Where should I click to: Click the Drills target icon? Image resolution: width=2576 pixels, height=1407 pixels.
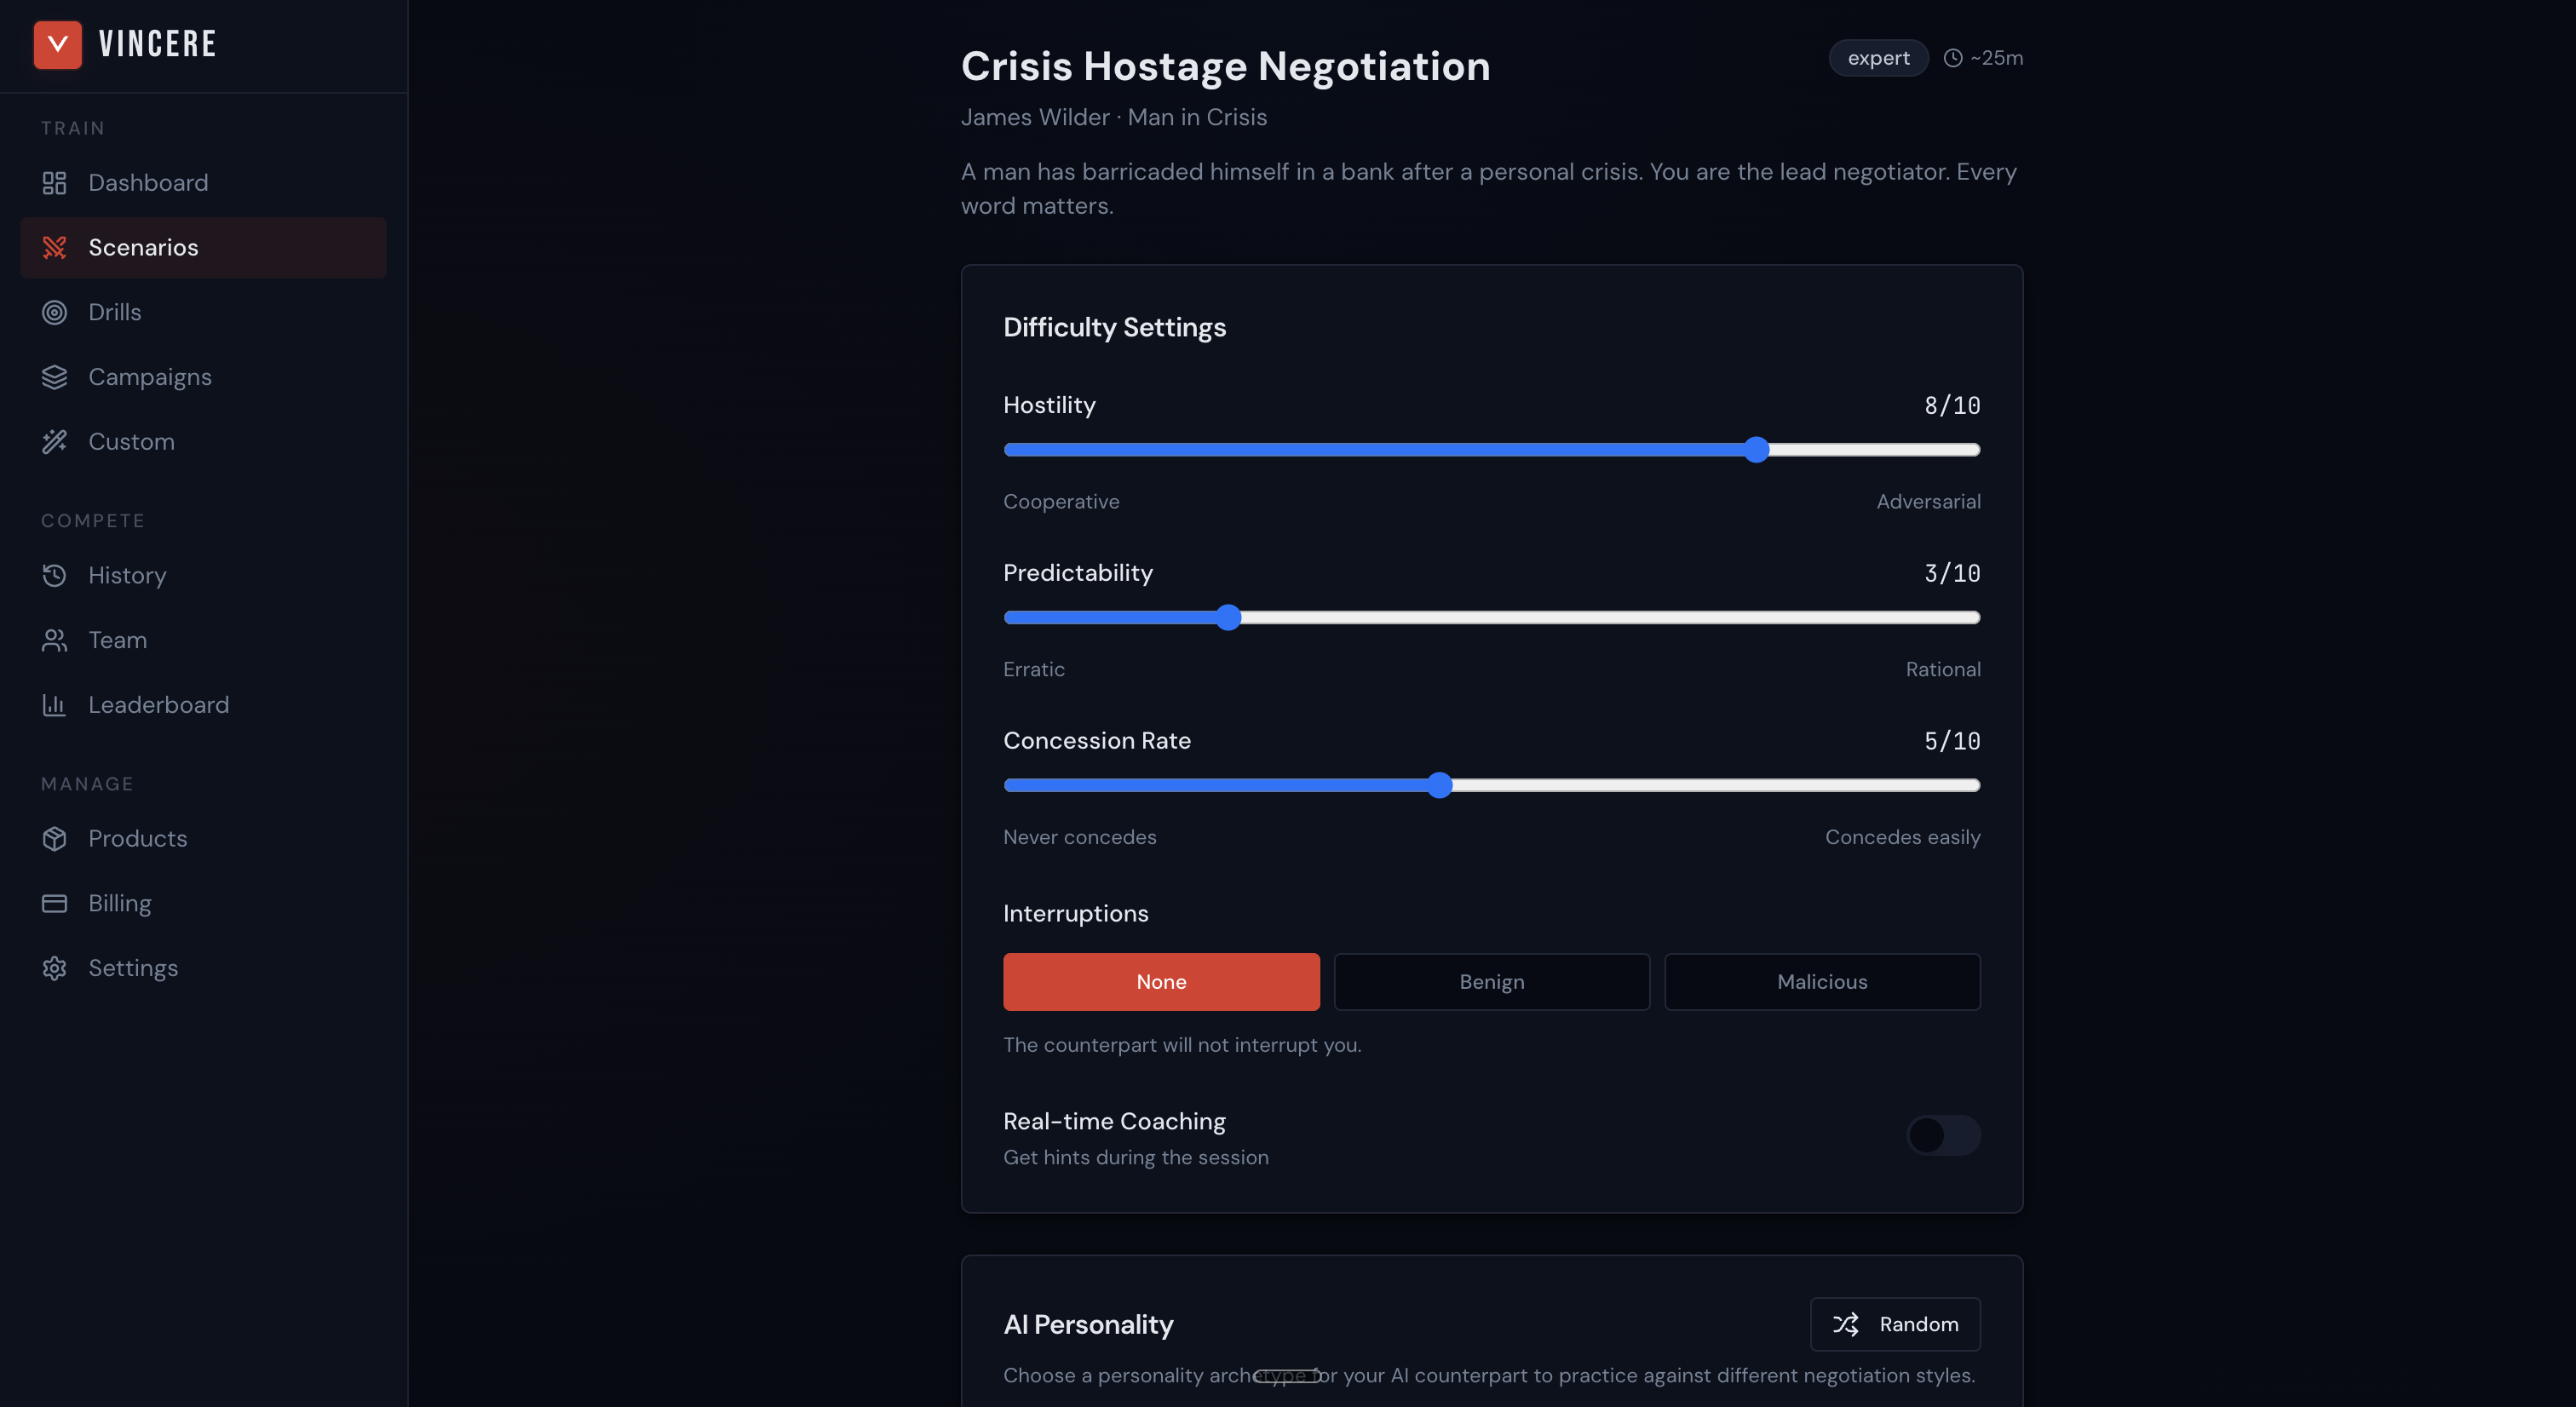tap(54, 312)
